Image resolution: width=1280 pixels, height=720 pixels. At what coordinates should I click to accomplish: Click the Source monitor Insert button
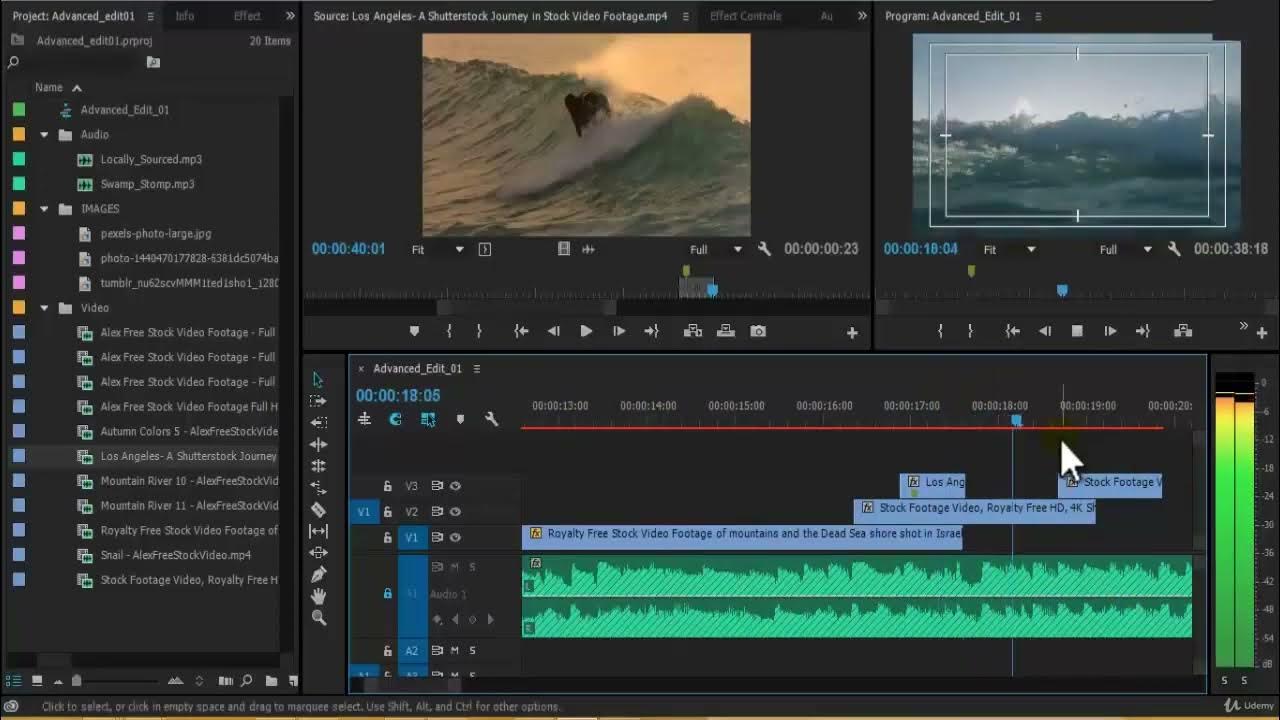tap(692, 331)
